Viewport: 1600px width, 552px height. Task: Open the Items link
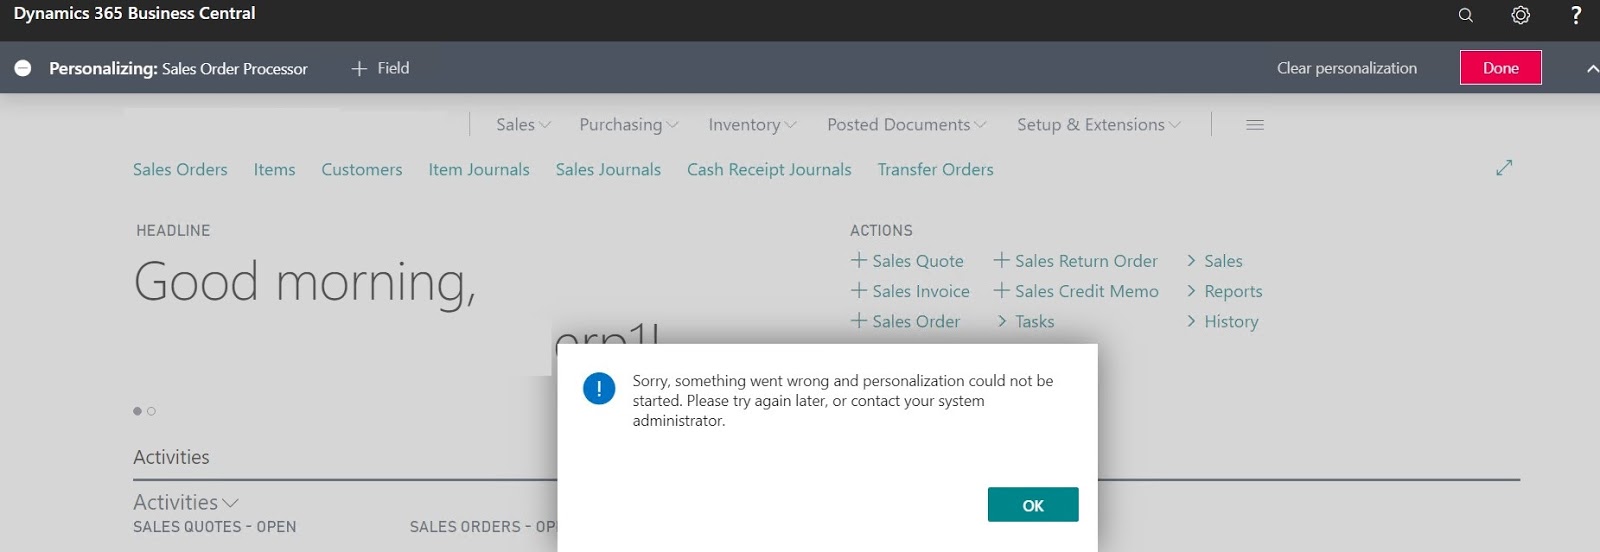[274, 170]
